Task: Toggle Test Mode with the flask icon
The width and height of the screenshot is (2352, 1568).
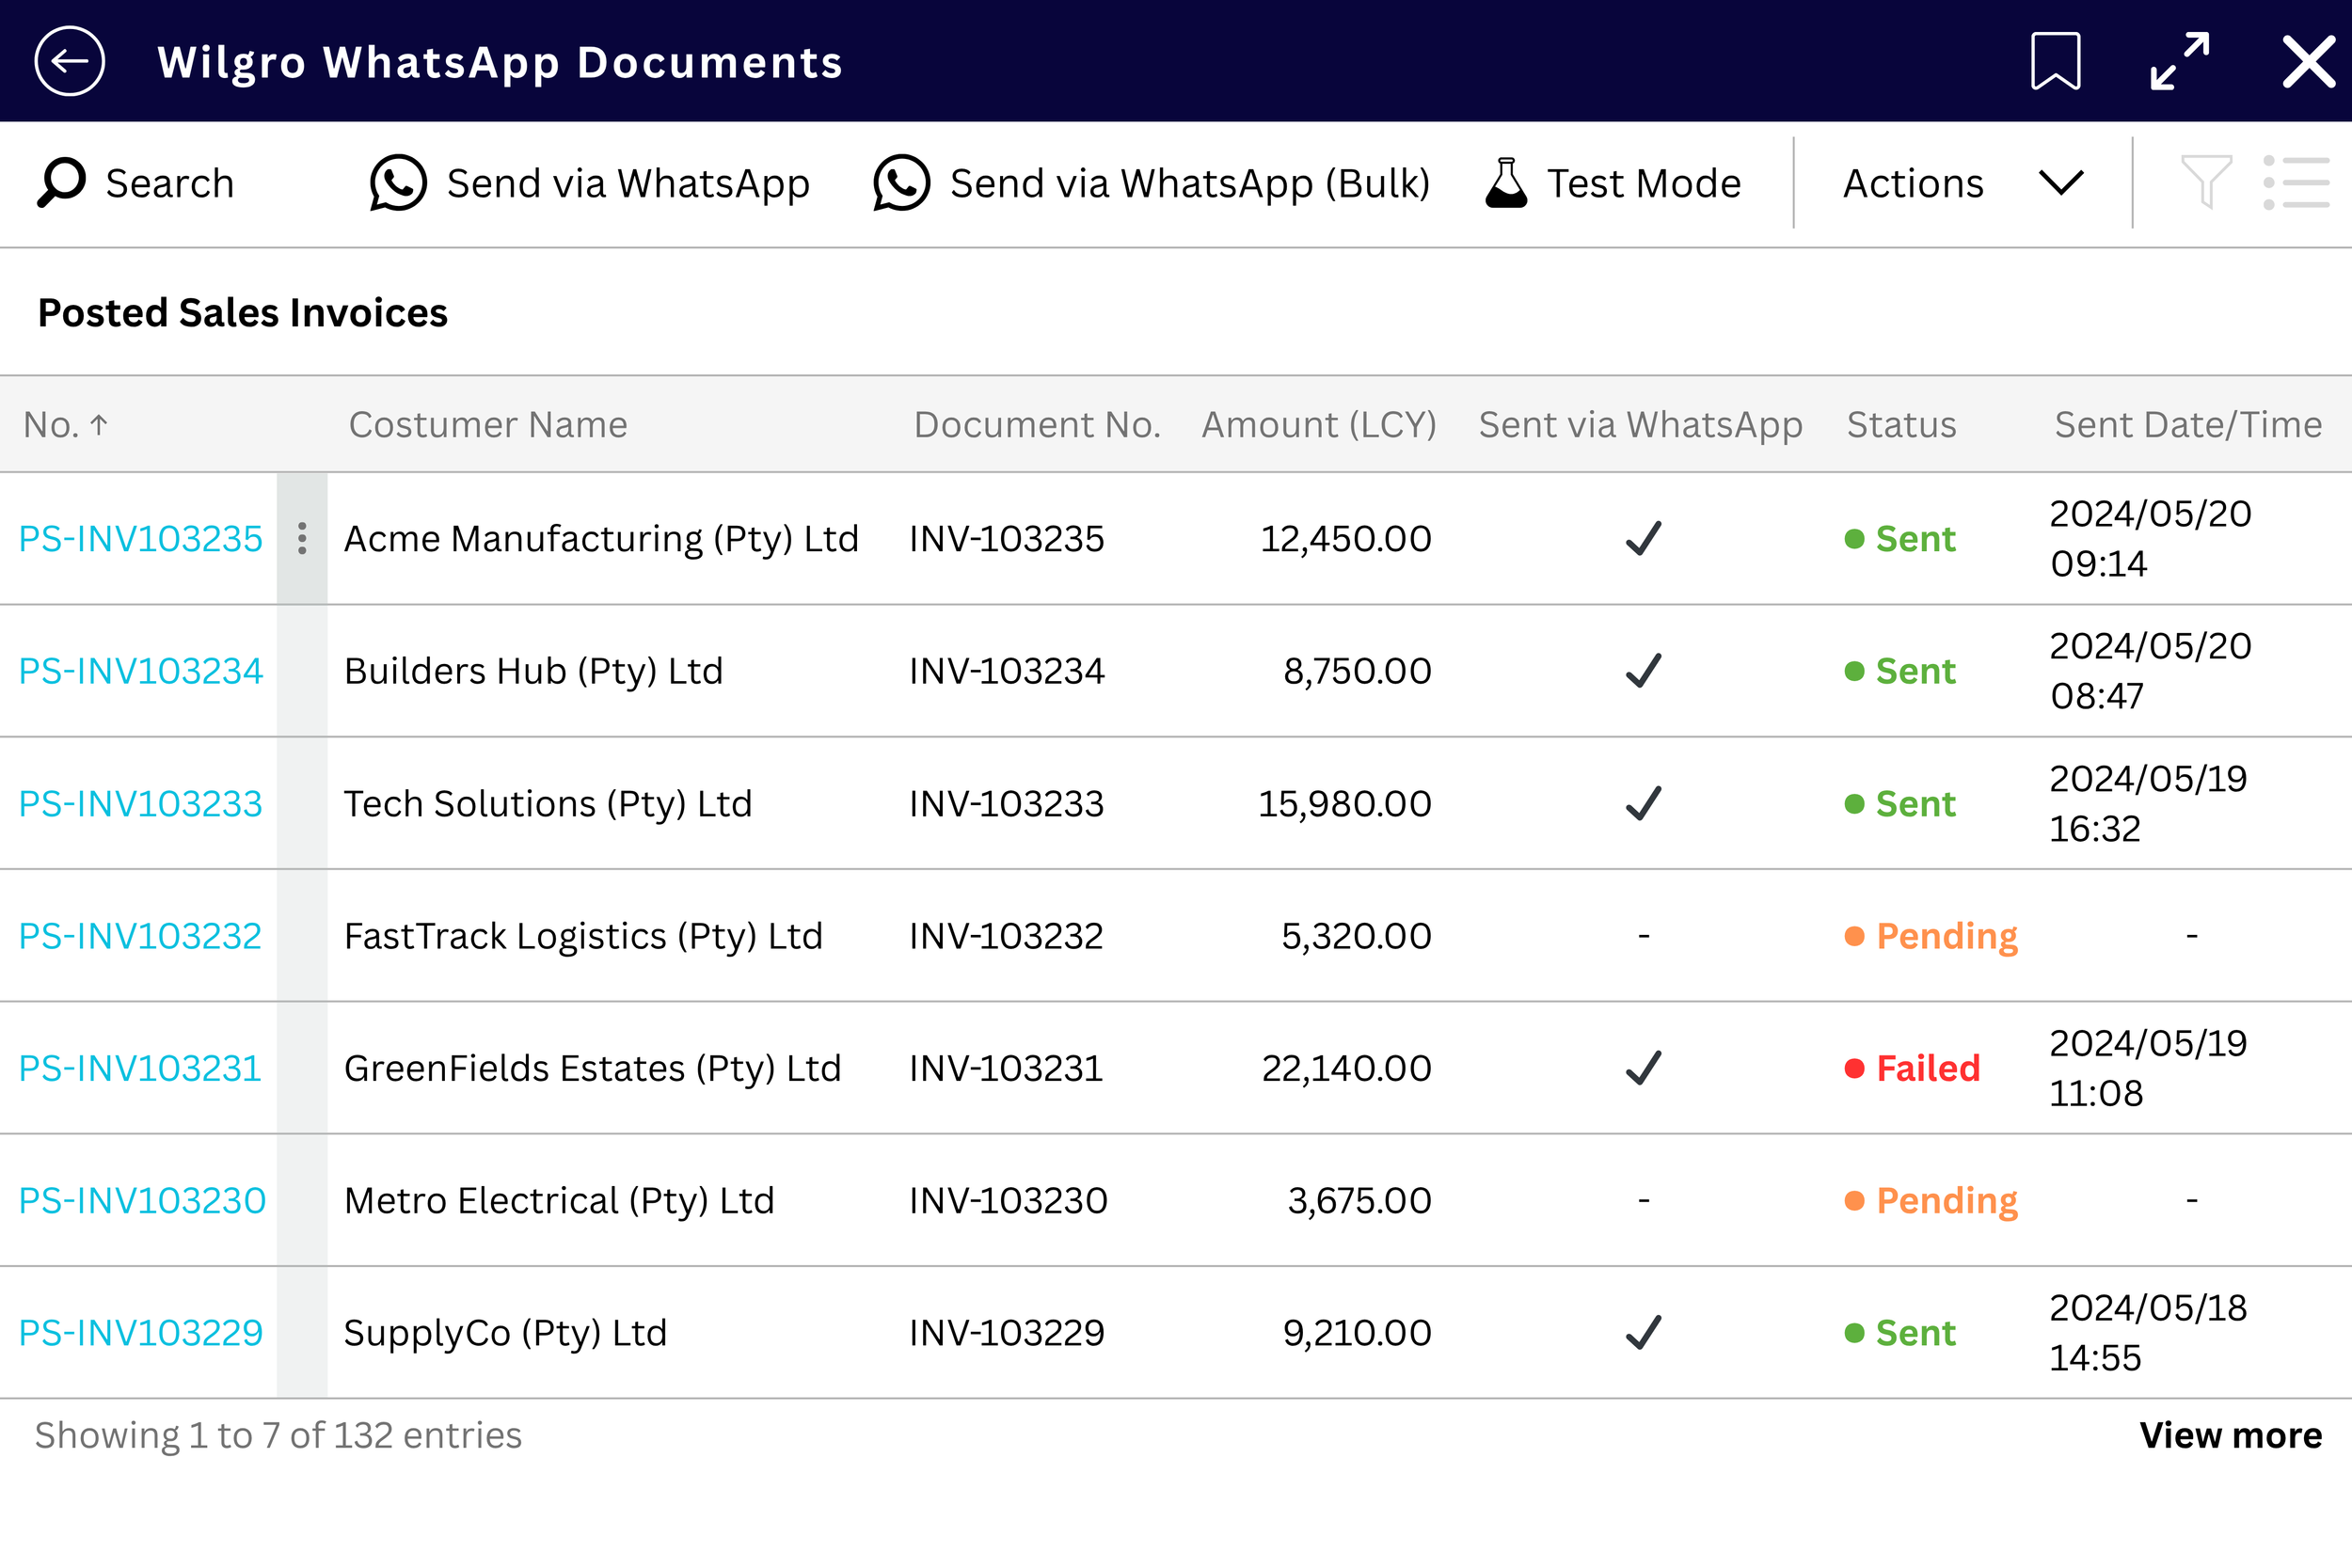Action: (x=1506, y=183)
